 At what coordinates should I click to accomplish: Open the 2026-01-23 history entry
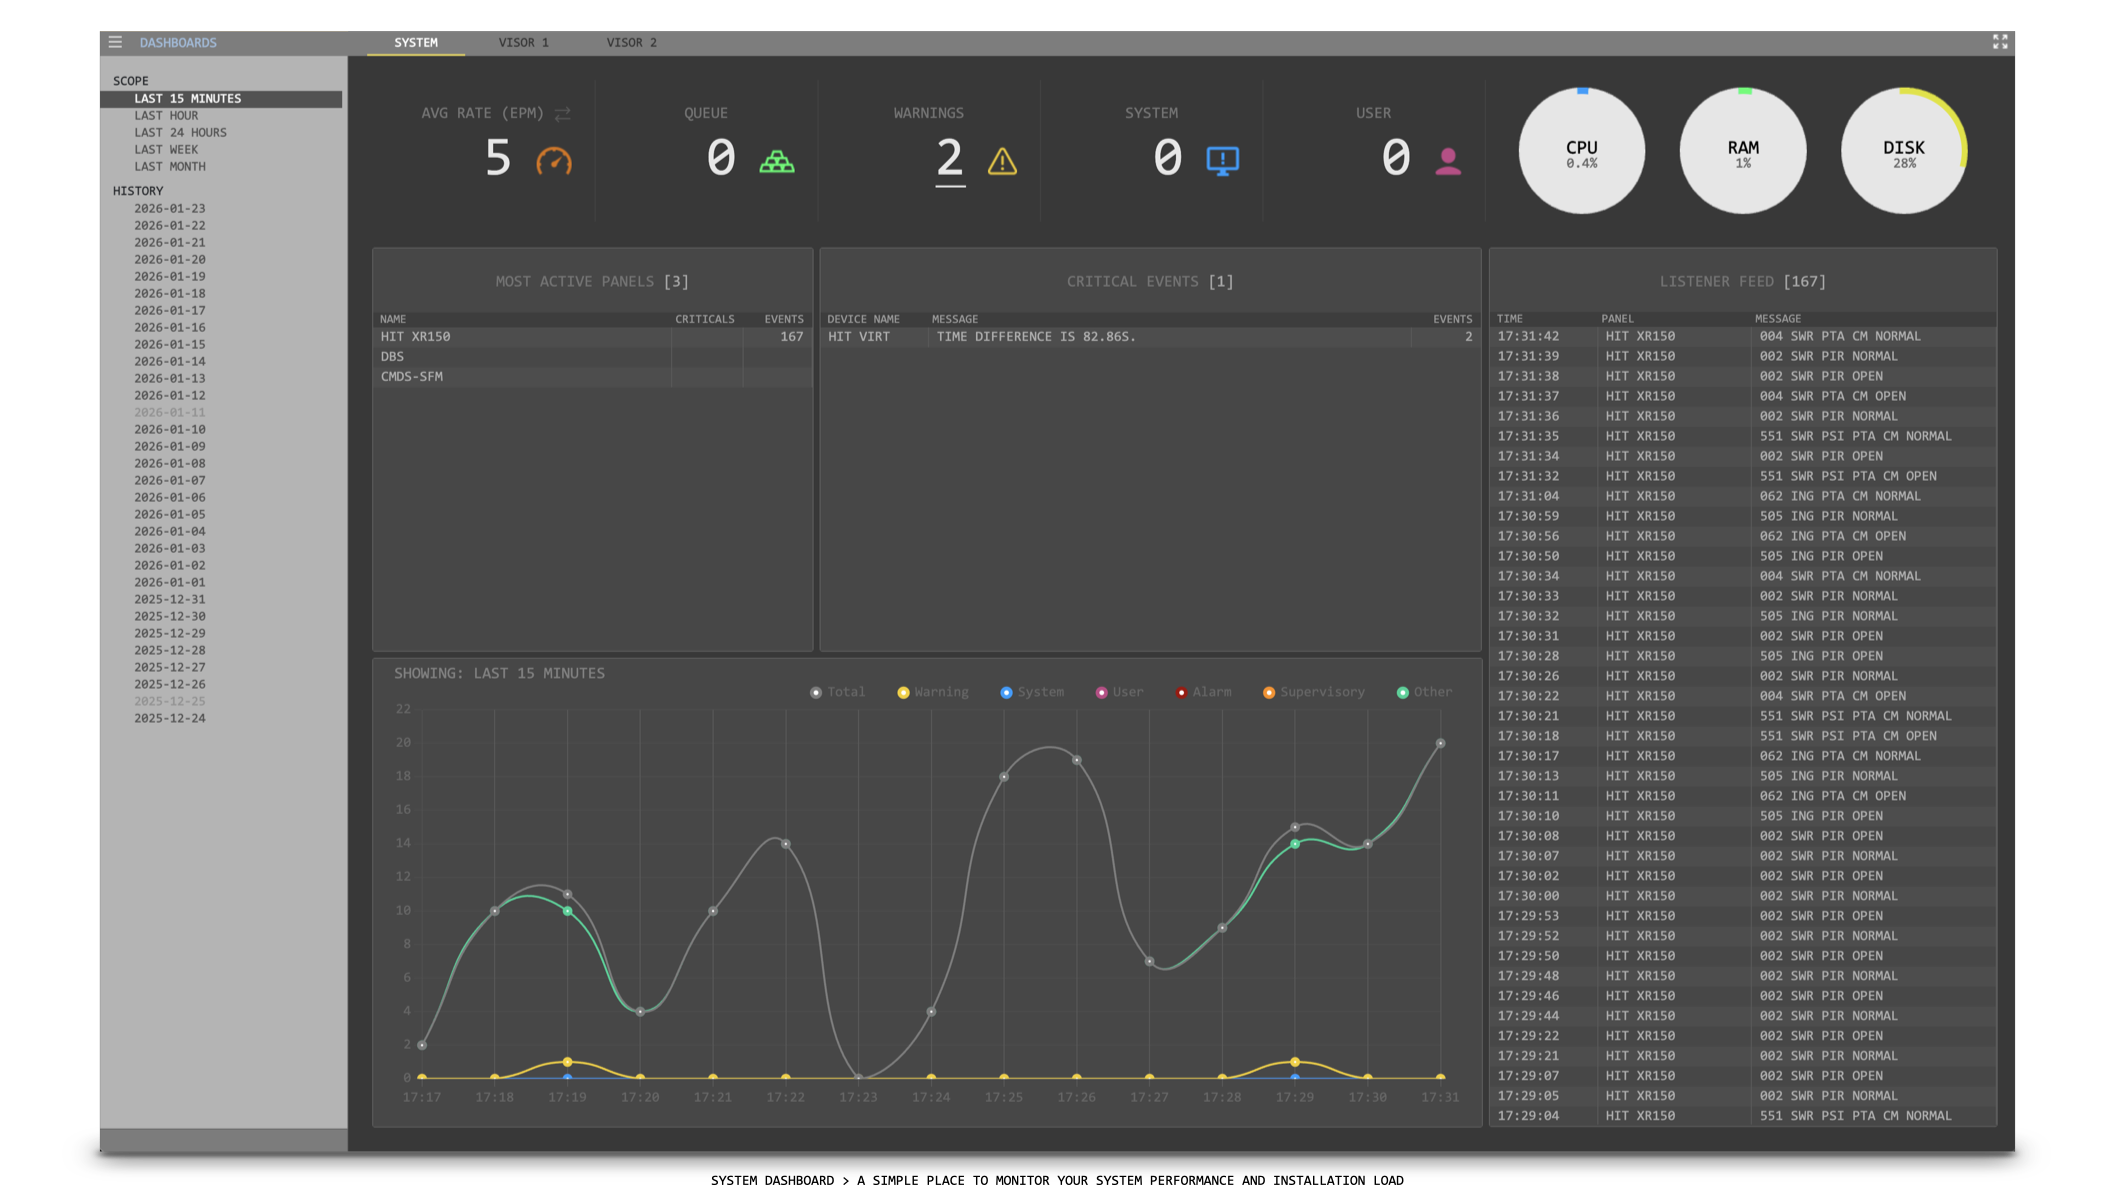click(170, 207)
